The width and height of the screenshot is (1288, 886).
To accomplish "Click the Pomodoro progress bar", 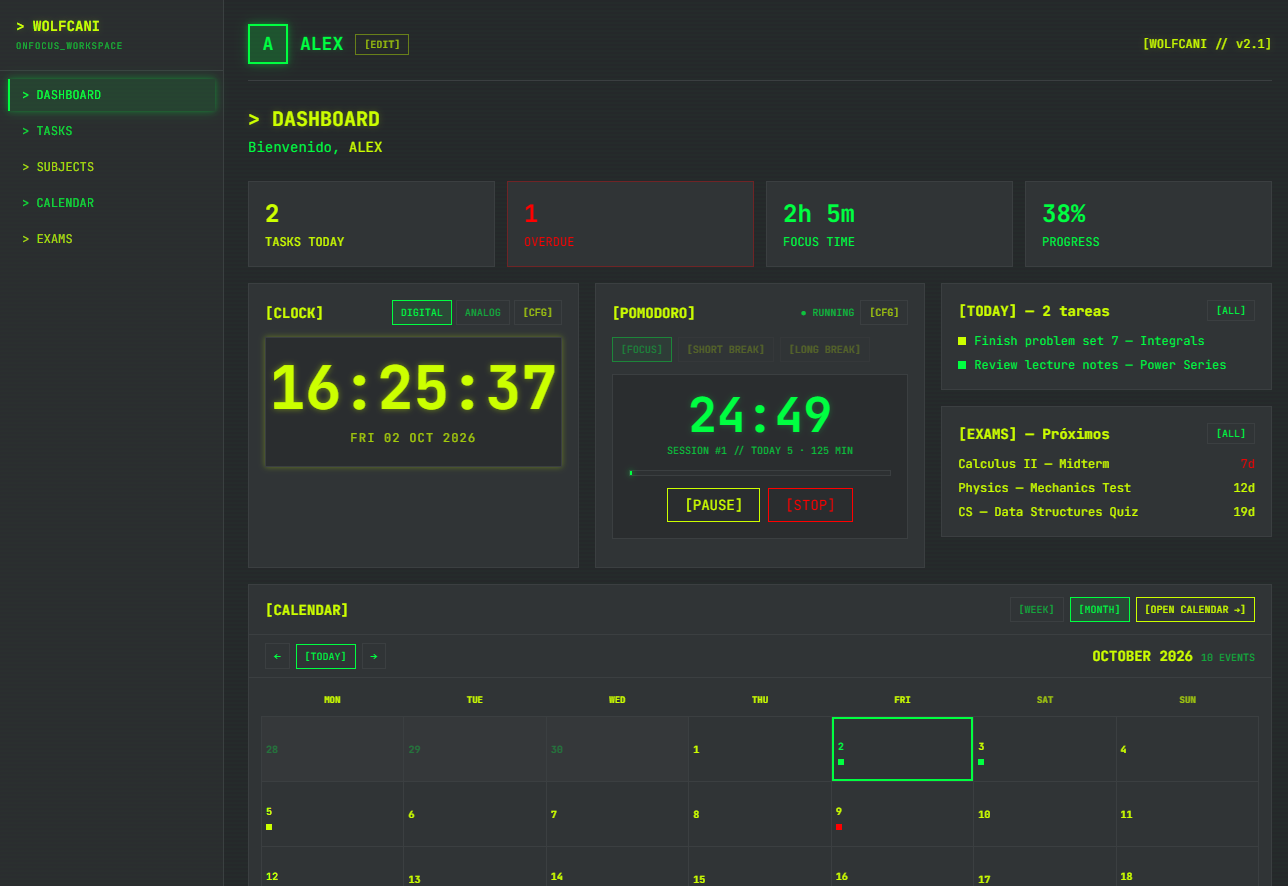I will [760, 473].
